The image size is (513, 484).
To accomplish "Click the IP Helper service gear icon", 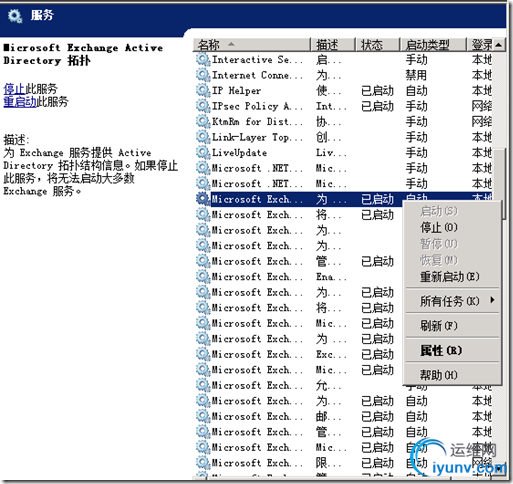I will [x=203, y=90].
